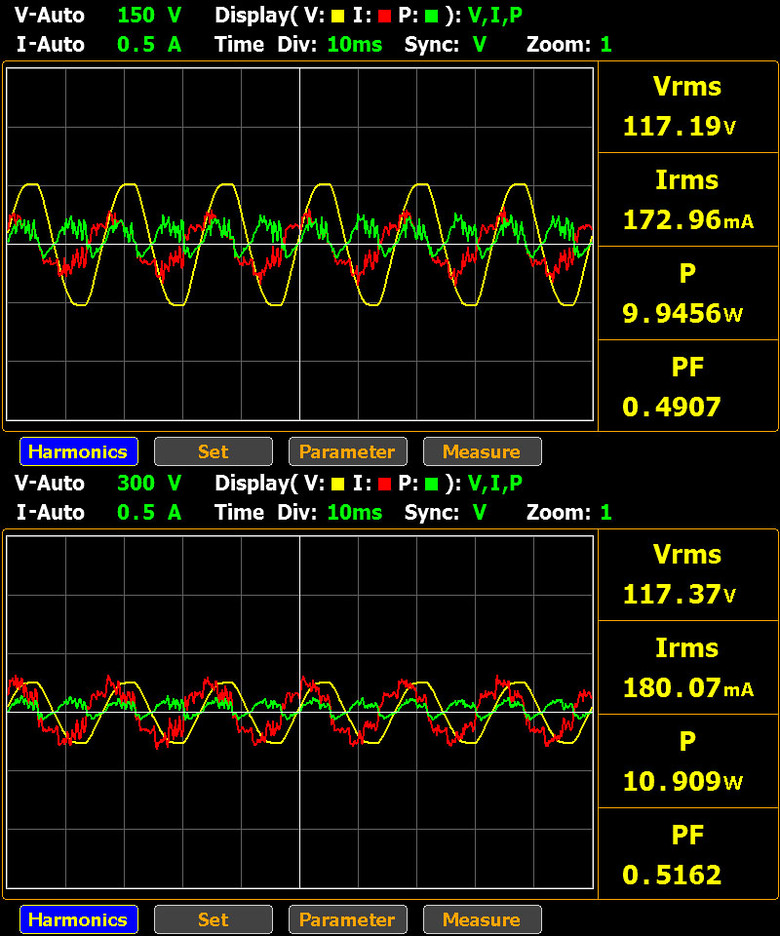Click yellow V color square in bottom header

(338, 484)
